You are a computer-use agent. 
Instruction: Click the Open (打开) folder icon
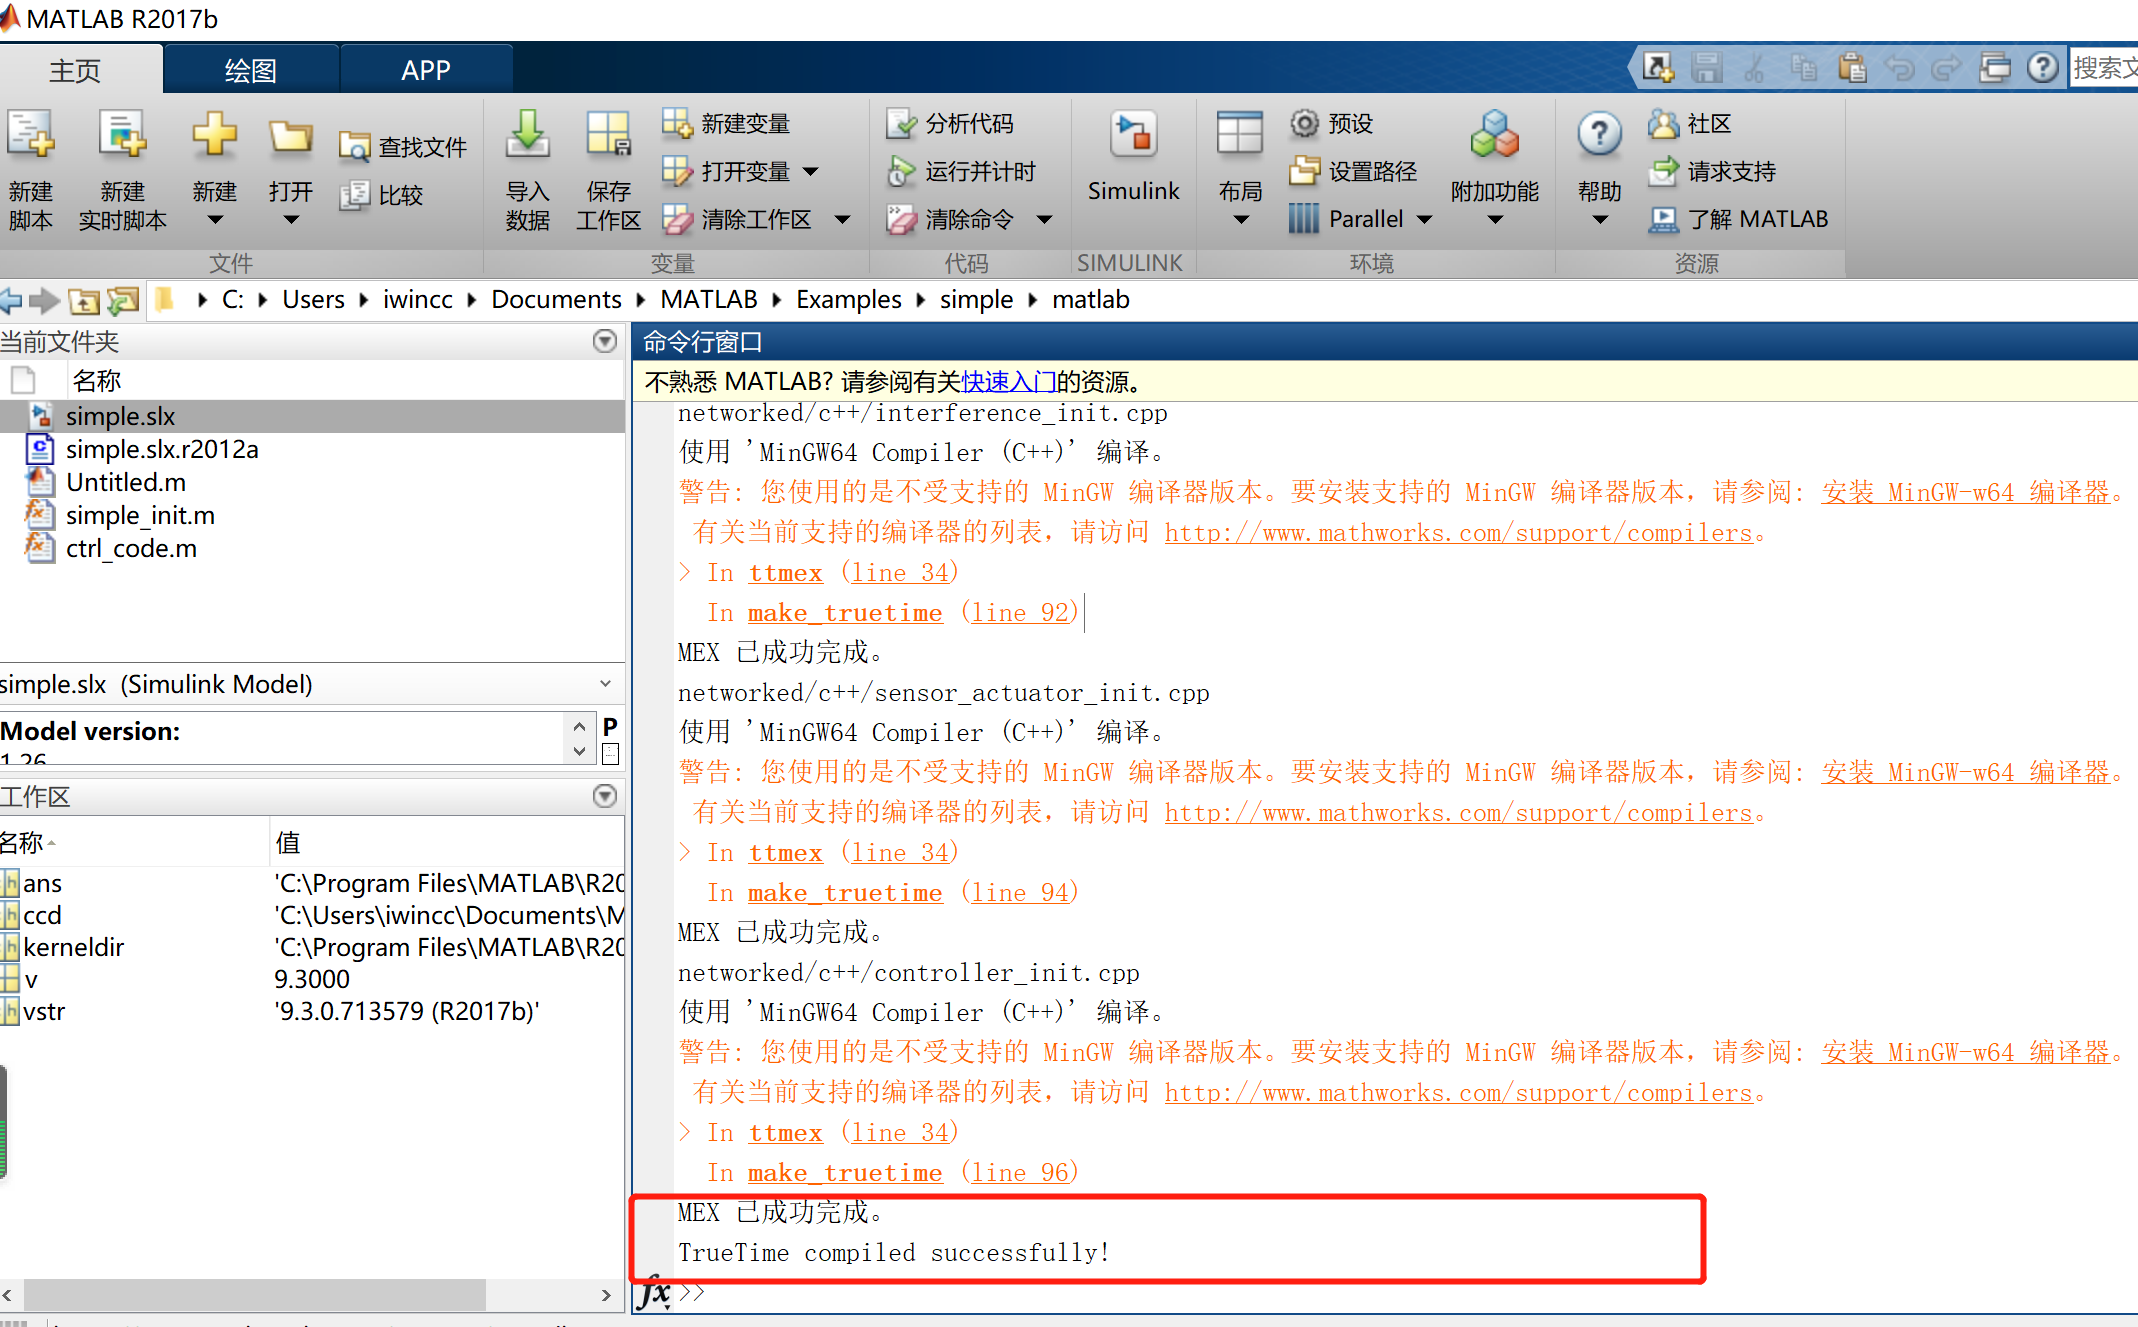pyautogui.click(x=291, y=136)
